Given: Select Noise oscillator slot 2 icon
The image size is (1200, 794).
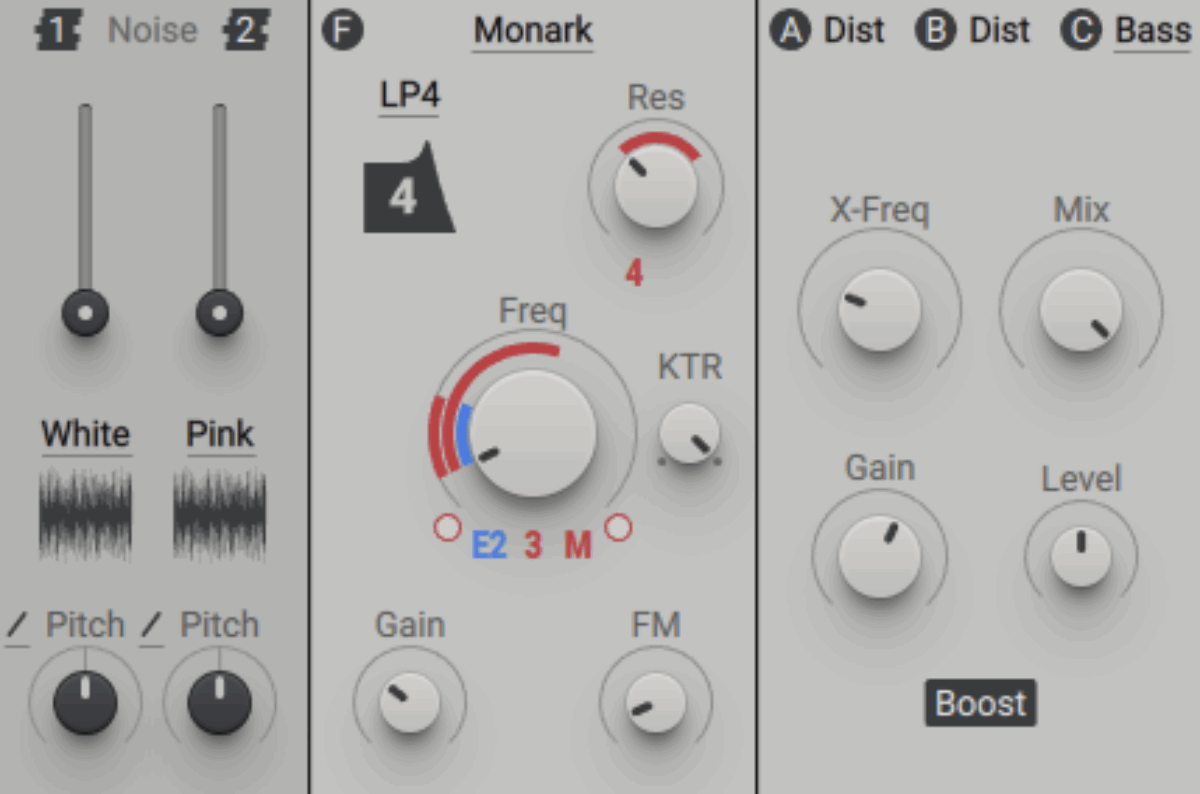Looking at the screenshot, I should tap(246, 31).
